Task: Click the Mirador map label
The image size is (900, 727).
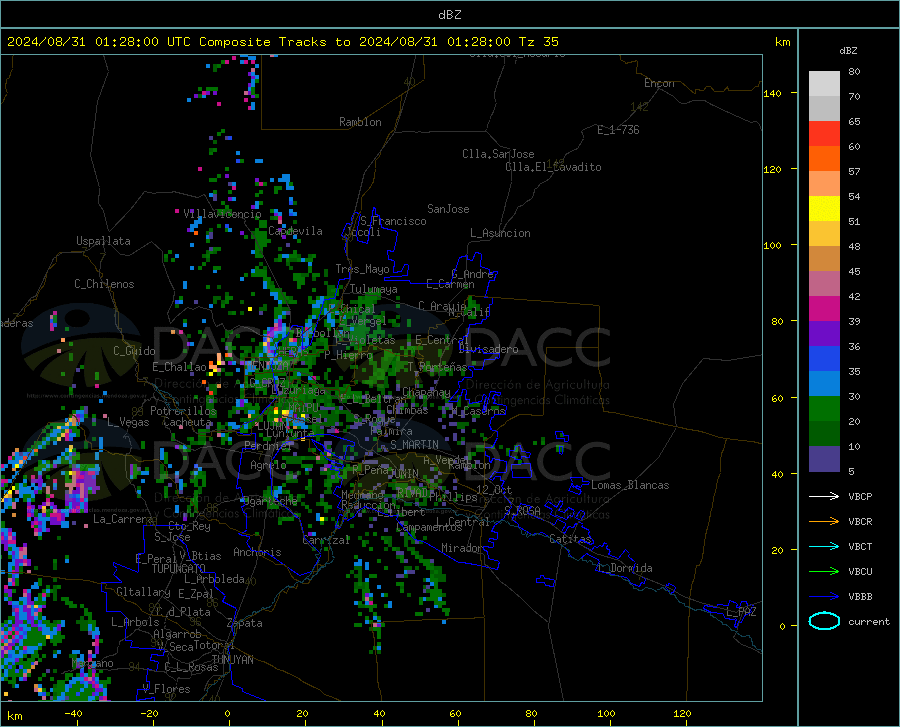Action: point(462,548)
